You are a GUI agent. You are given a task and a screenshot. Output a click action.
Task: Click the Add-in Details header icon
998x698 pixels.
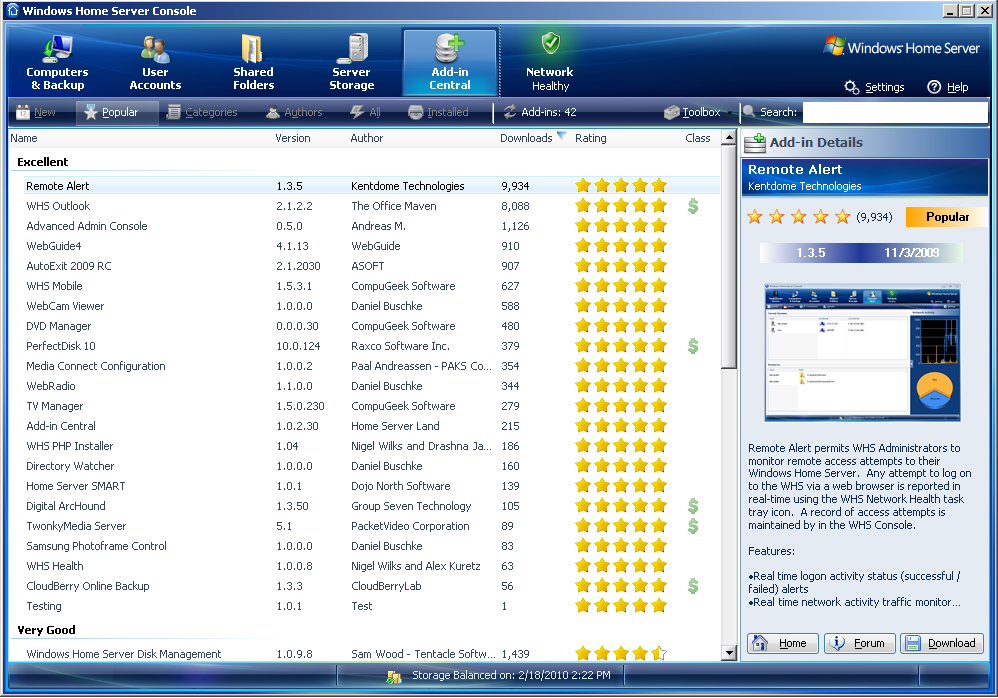(x=755, y=143)
